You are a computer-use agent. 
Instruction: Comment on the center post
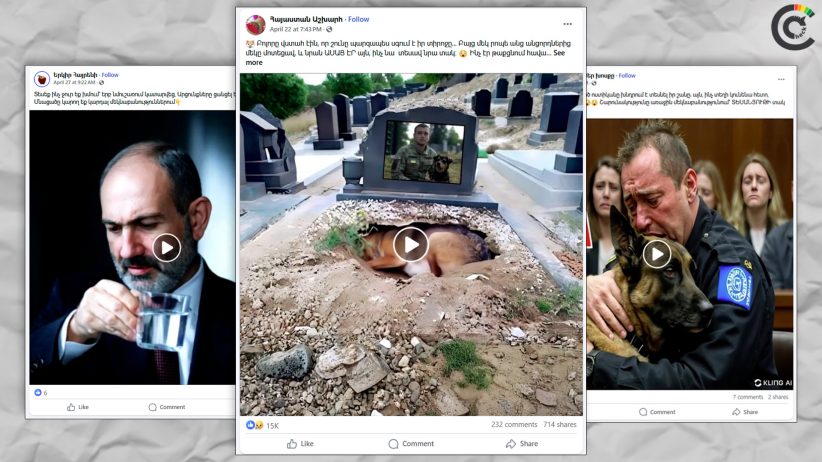pyautogui.click(x=412, y=444)
